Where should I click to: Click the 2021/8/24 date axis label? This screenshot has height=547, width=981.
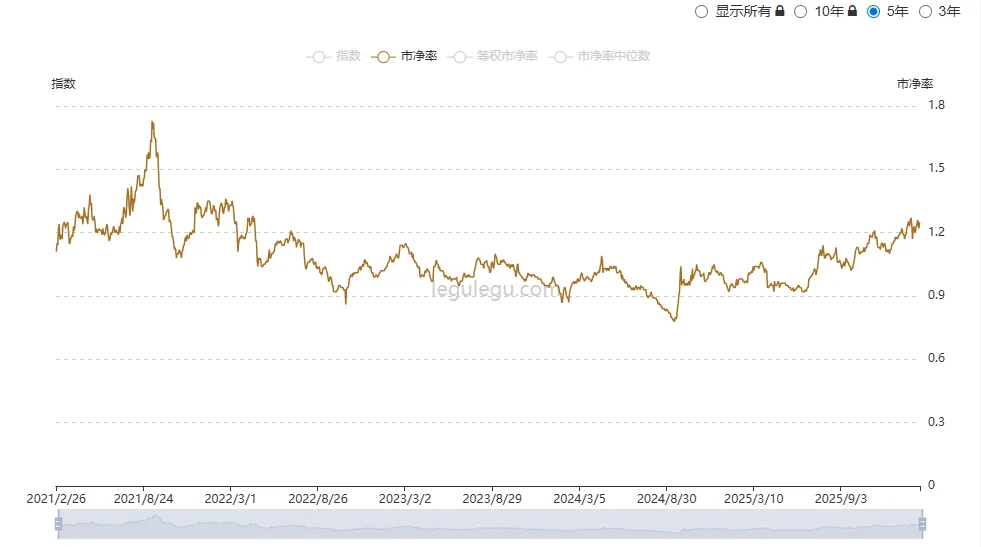click(x=143, y=499)
